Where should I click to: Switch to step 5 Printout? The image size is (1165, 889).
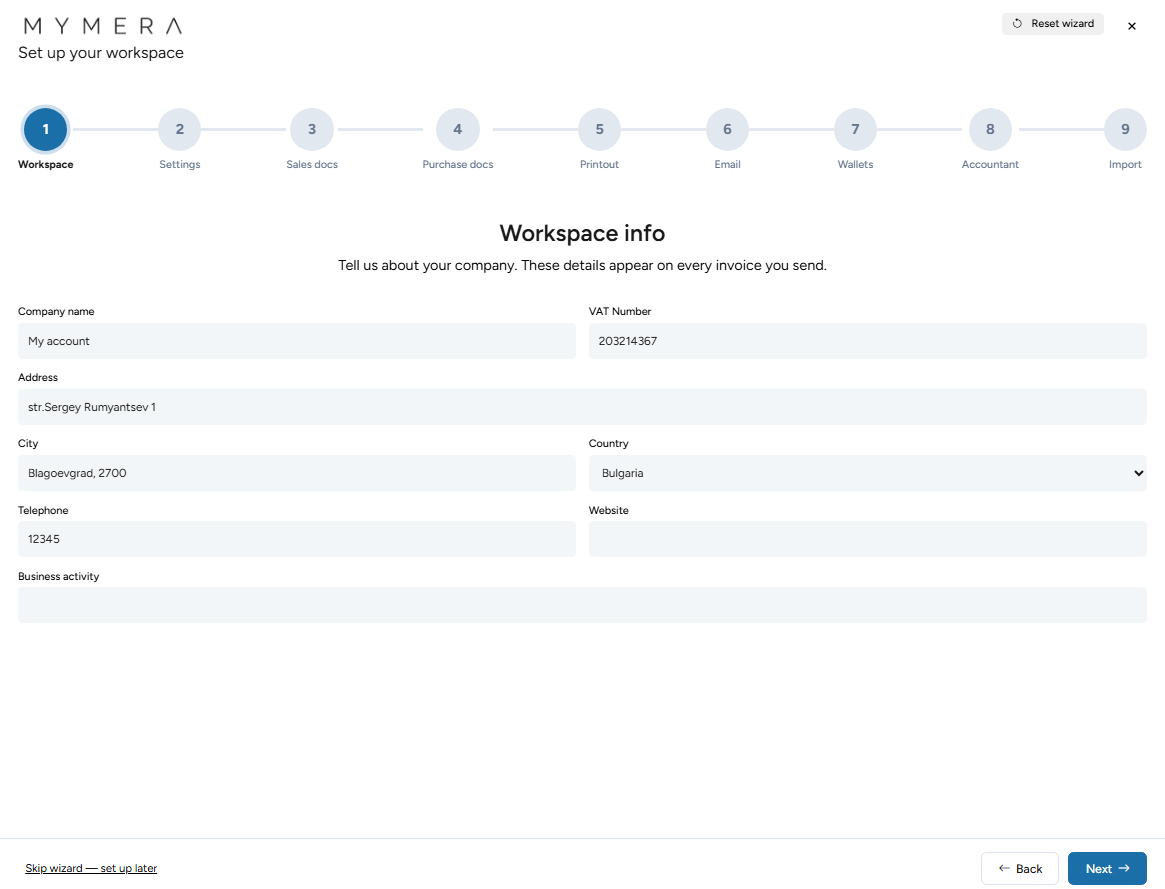600,129
